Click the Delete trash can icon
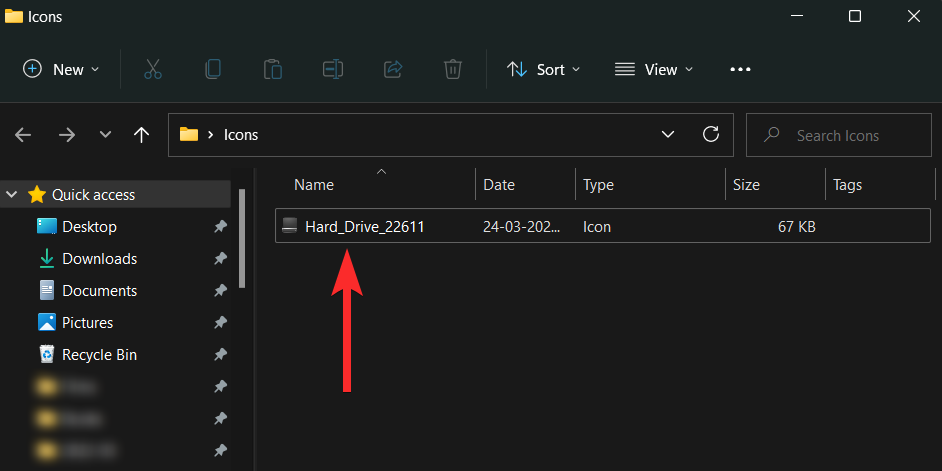942x471 pixels. (453, 69)
